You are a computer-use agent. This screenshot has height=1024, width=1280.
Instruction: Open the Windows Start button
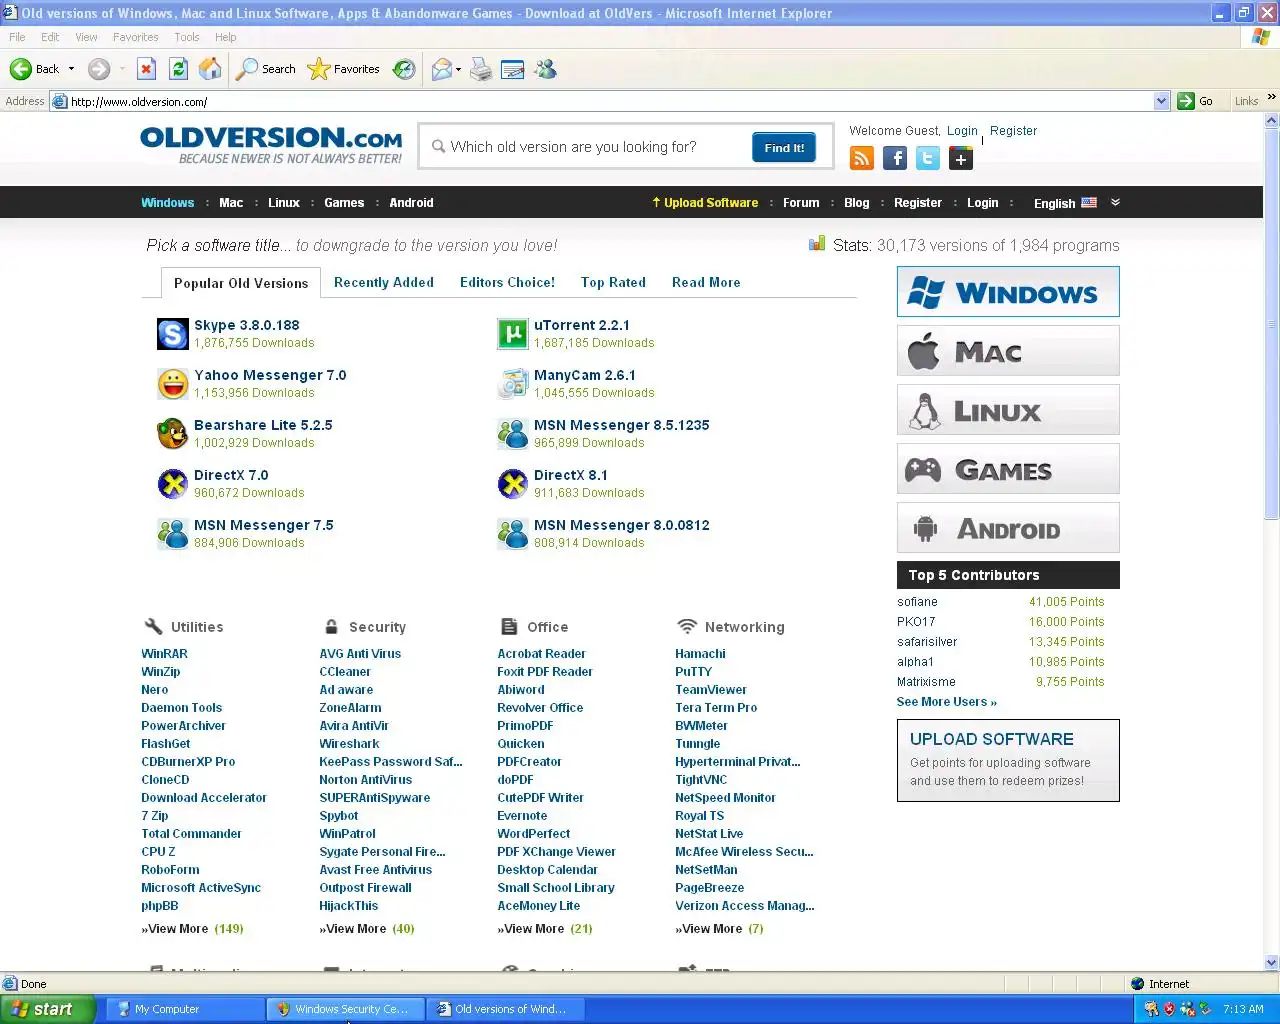[x=48, y=1009]
